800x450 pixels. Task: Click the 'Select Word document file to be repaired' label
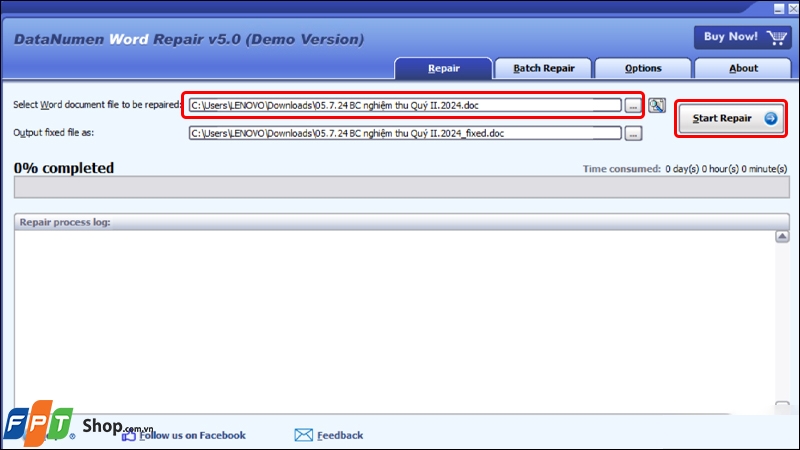(97, 105)
